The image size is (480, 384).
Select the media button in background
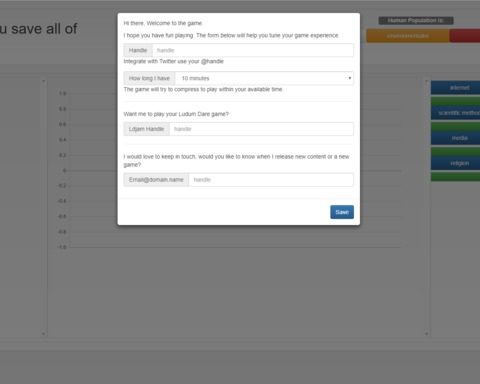click(x=455, y=138)
